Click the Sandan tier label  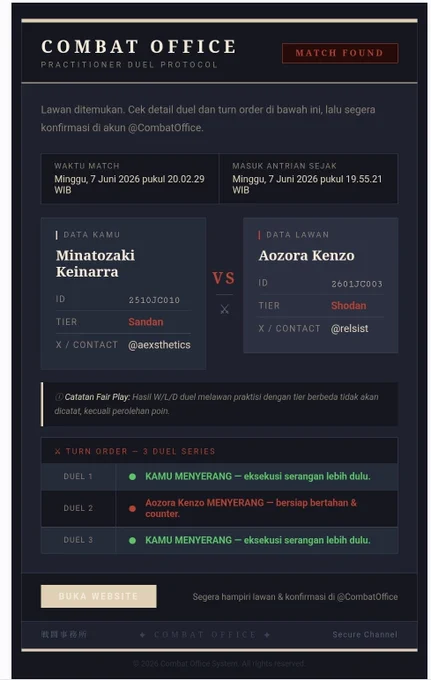(146, 322)
